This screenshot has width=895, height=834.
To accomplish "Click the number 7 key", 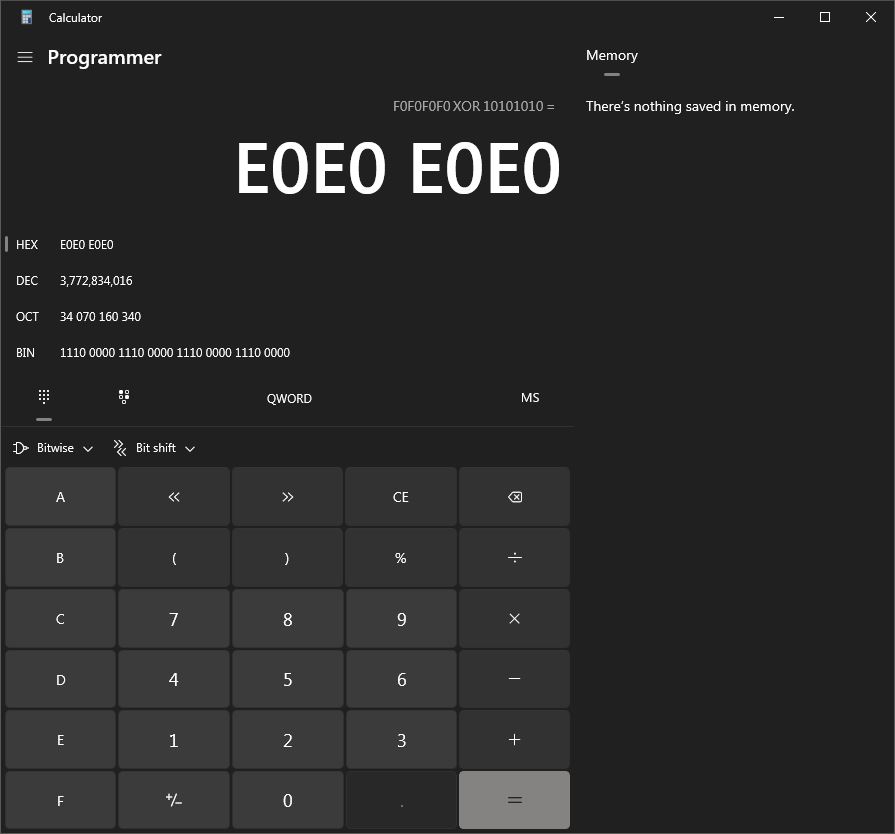I will coord(174,618).
